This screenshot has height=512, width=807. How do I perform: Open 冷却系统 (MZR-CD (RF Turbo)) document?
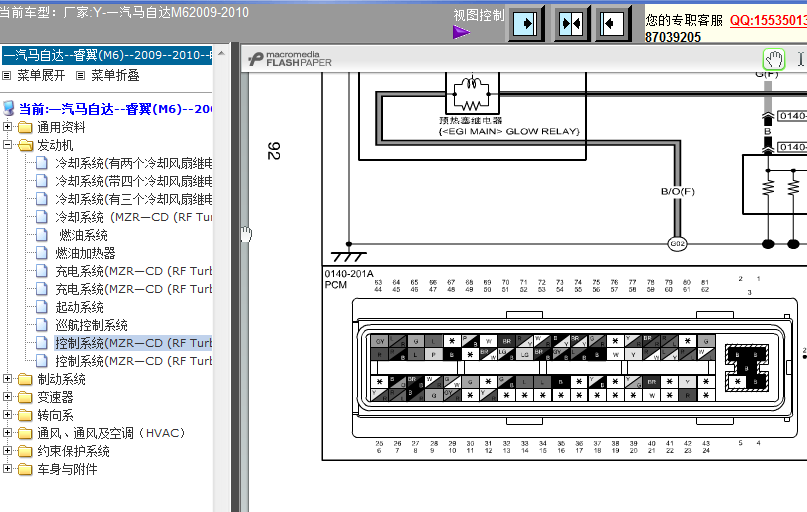tap(134, 217)
